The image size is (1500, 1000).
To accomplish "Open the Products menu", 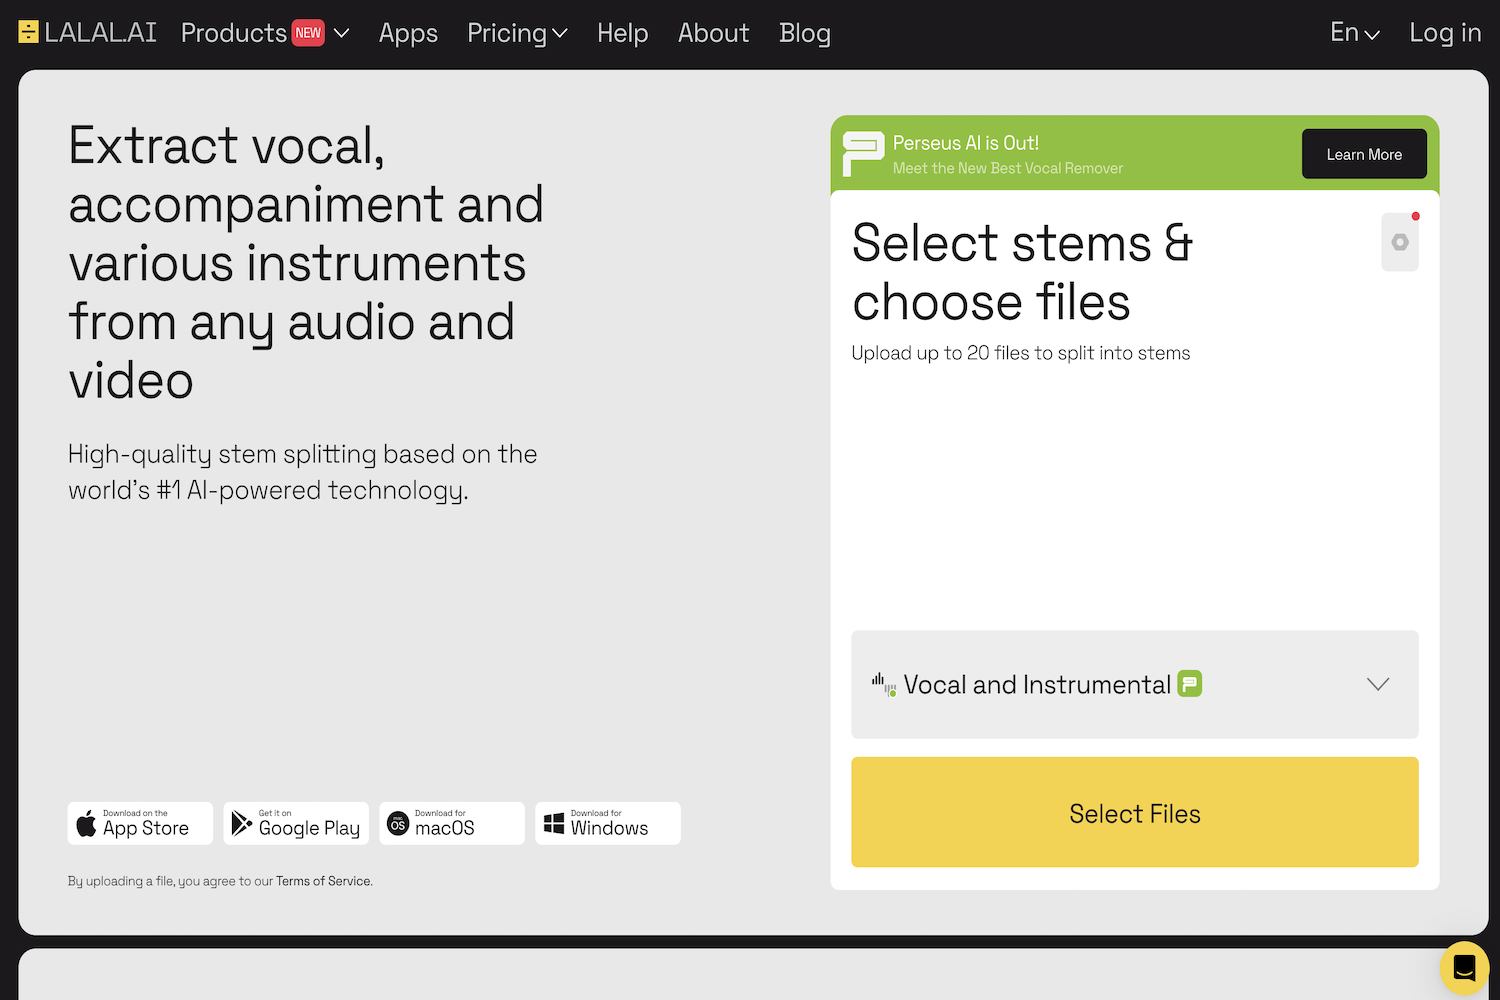I will click(x=265, y=33).
